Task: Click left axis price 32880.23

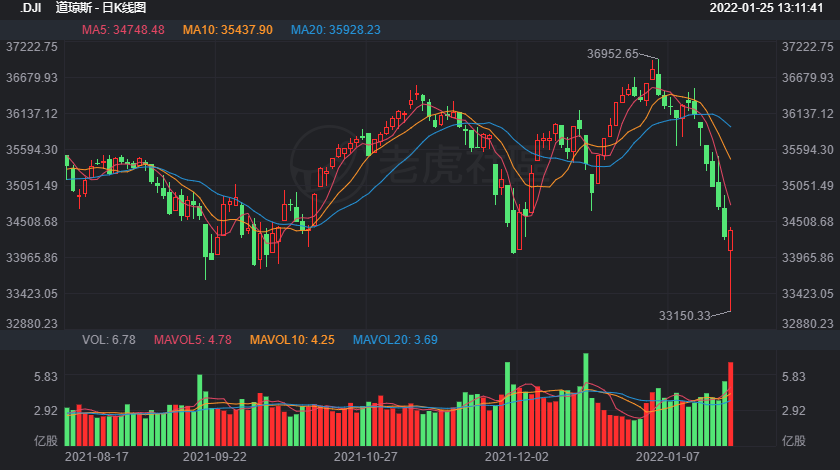Action: coord(32,324)
